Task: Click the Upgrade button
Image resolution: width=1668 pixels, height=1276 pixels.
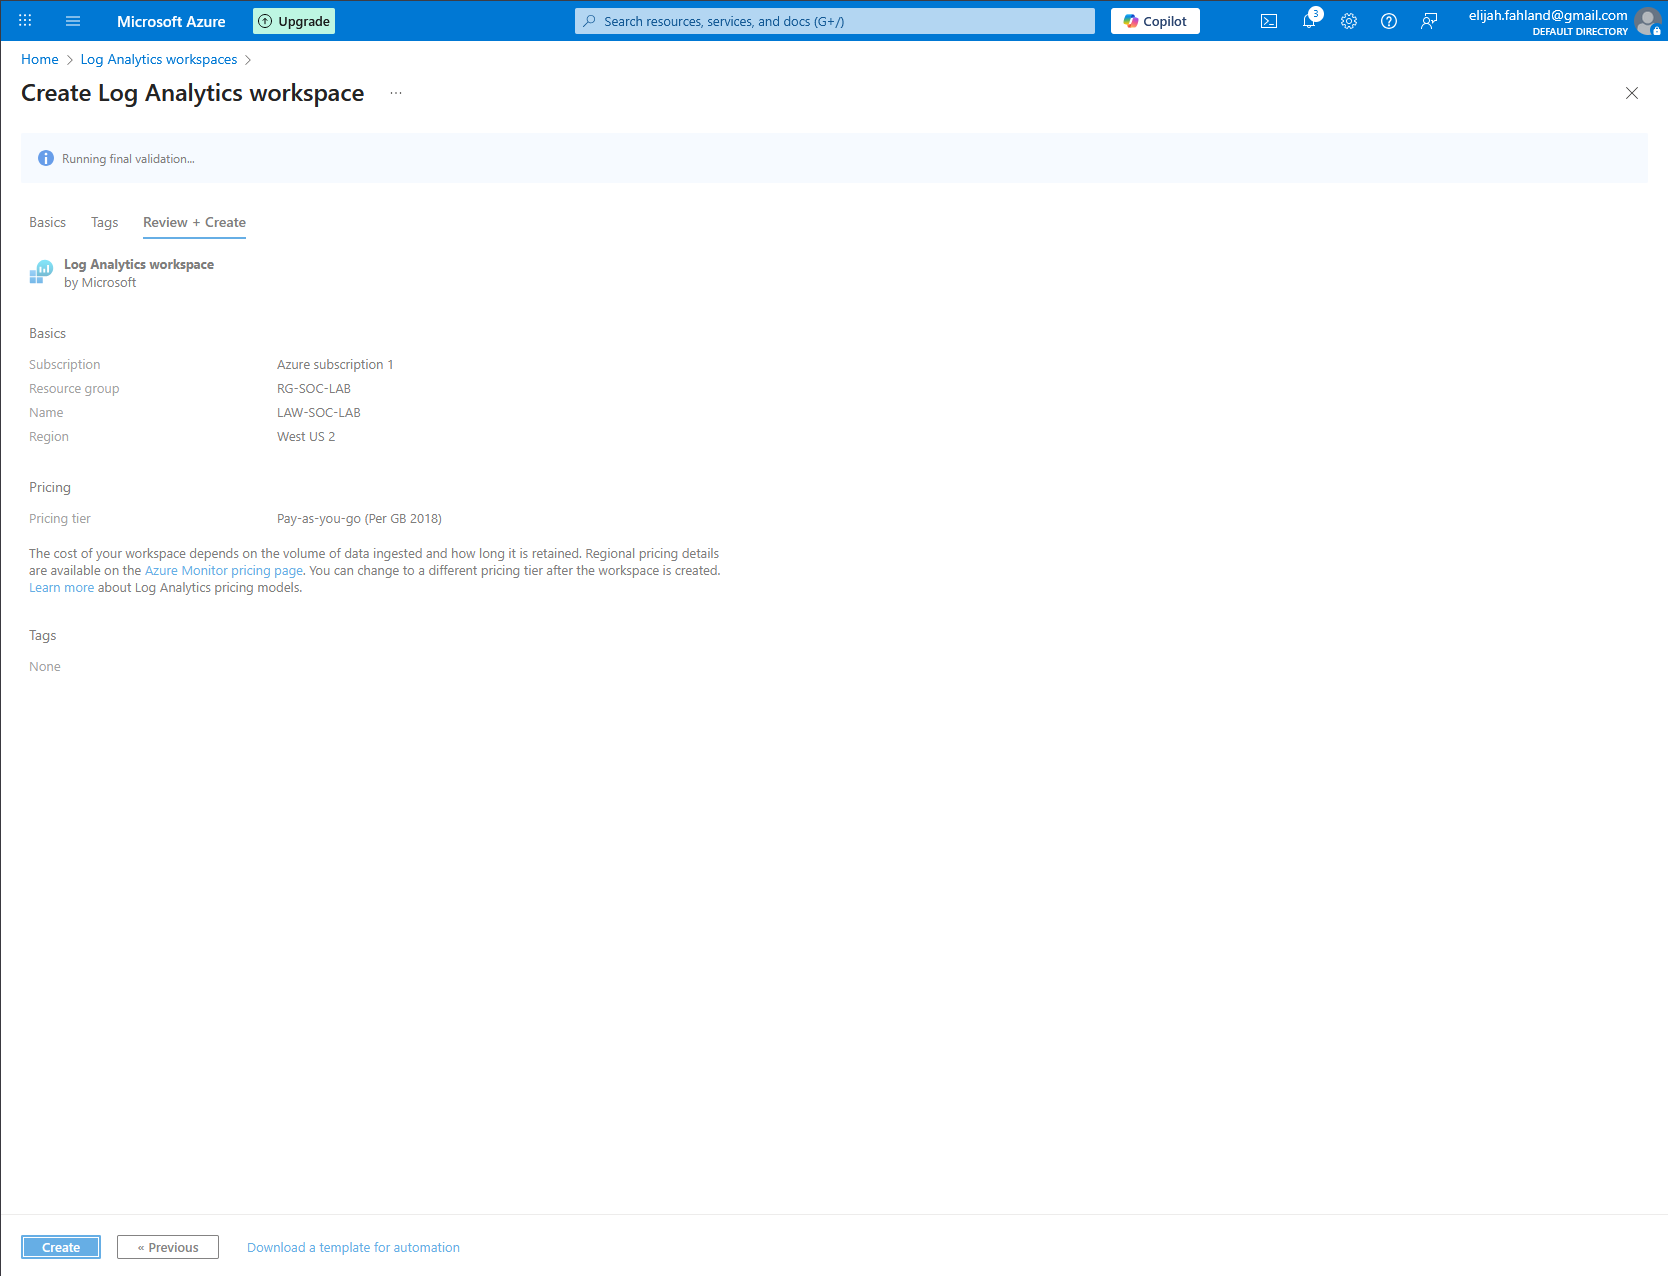Action: pos(294,21)
